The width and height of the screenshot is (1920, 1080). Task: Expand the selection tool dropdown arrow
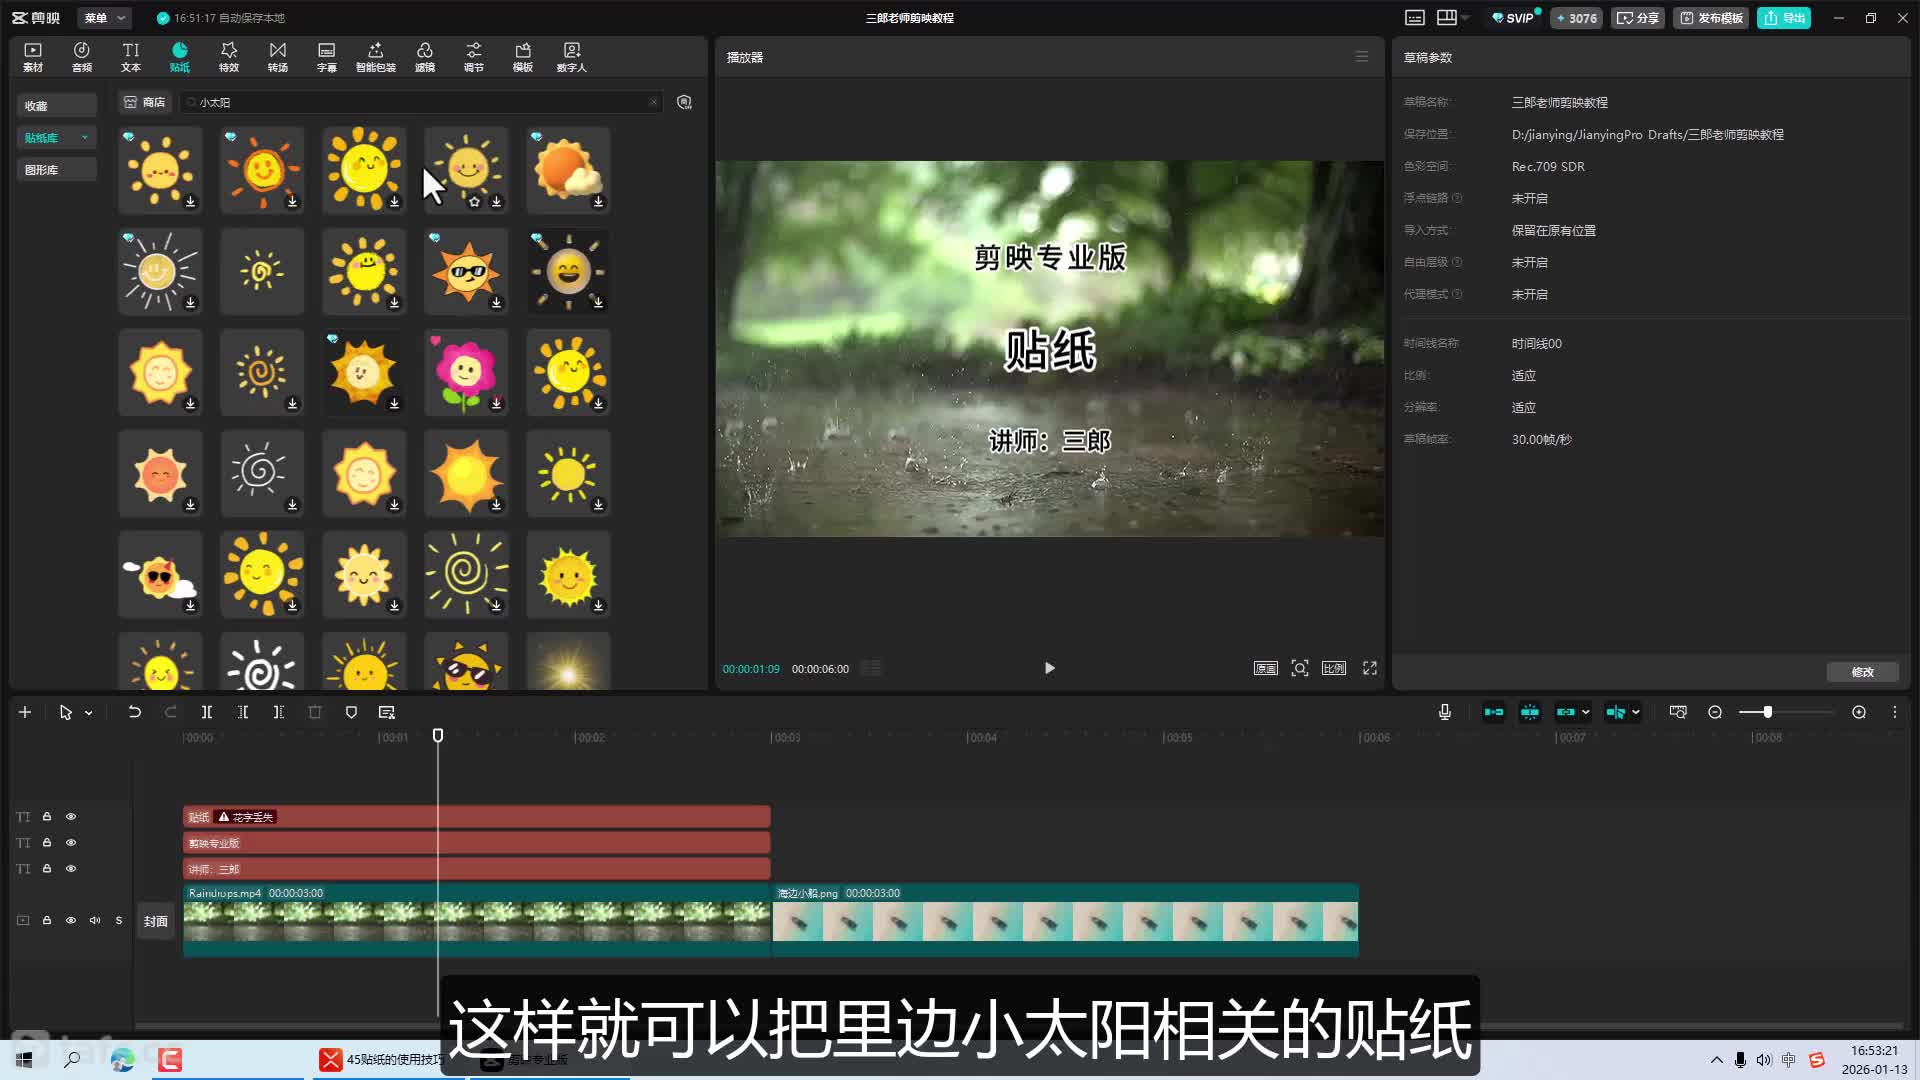pyautogui.click(x=89, y=713)
